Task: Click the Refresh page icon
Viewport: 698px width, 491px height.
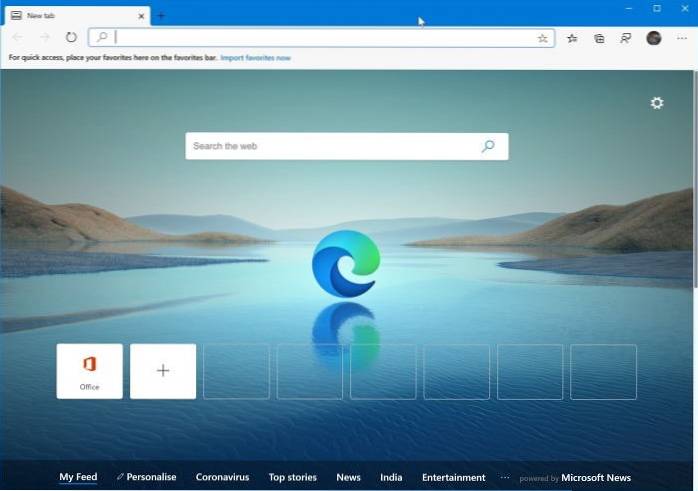Action: click(71, 37)
